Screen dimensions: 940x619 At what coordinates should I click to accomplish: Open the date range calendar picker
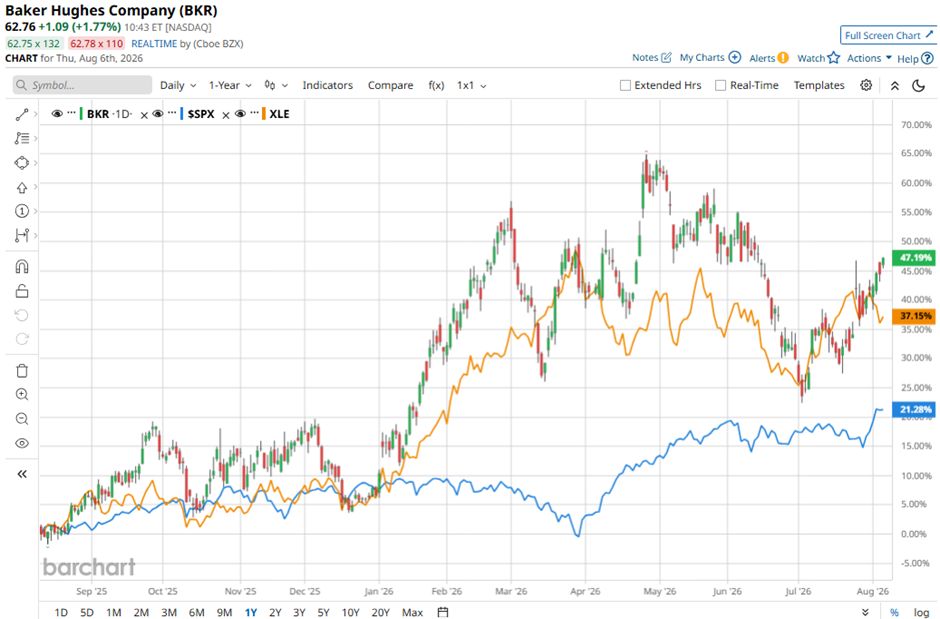(442, 612)
